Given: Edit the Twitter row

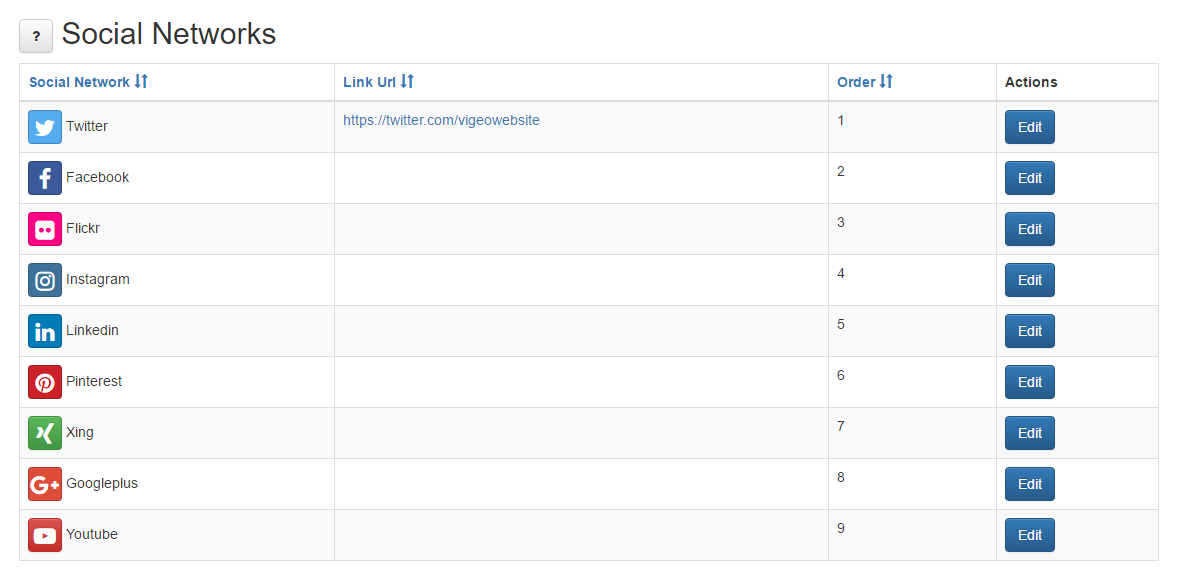Looking at the screenshot, I should [1030, 127].
